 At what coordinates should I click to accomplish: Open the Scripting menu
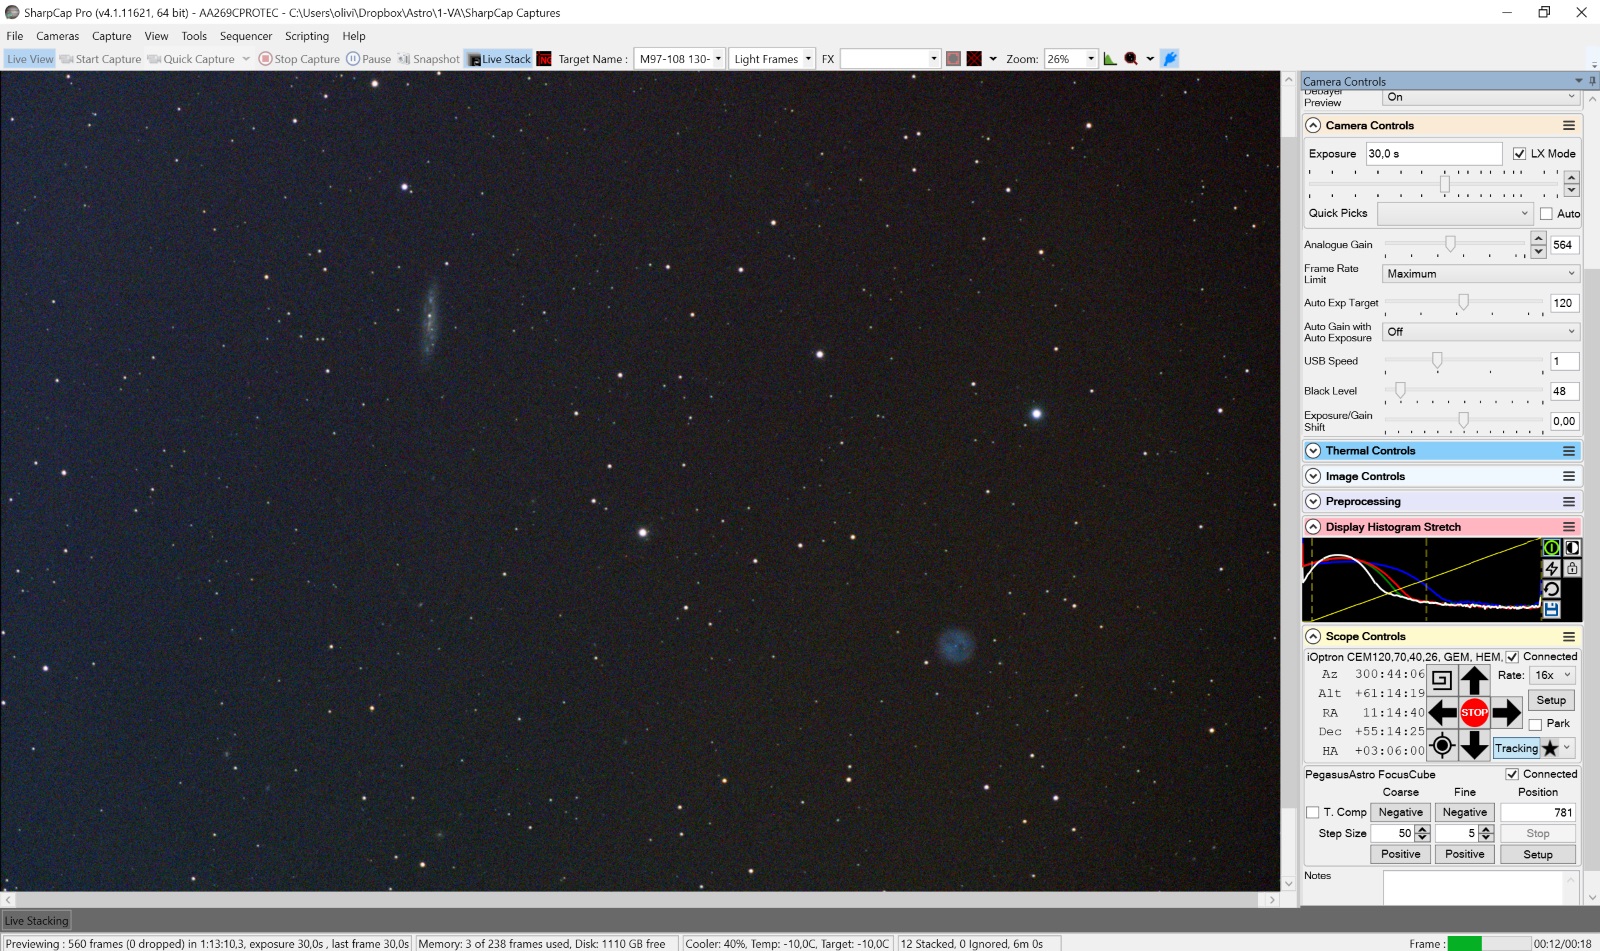point(307,36)
